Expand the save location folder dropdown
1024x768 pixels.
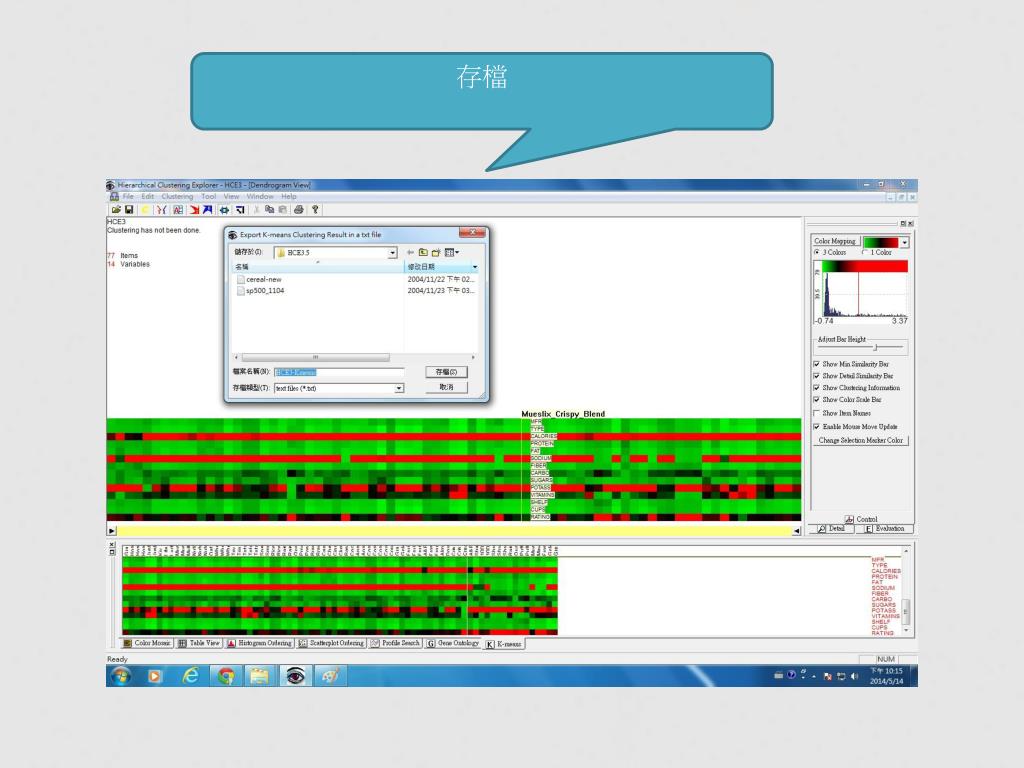tap(392, 253)
